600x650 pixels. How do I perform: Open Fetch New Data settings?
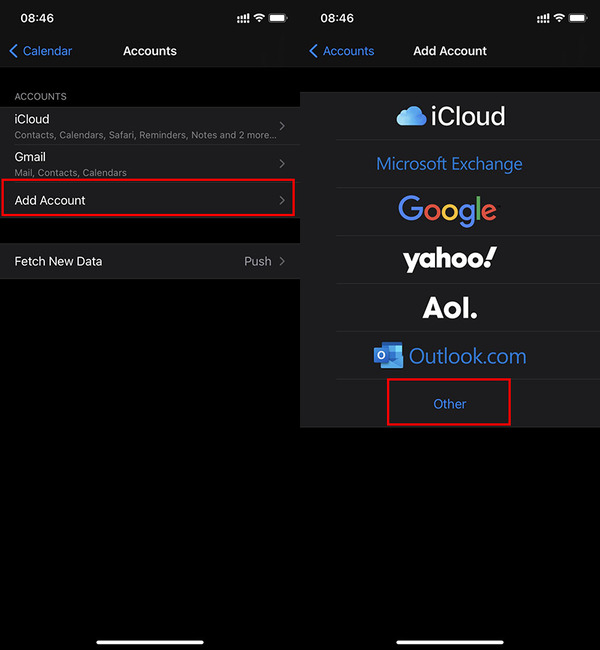click(140, 261)
